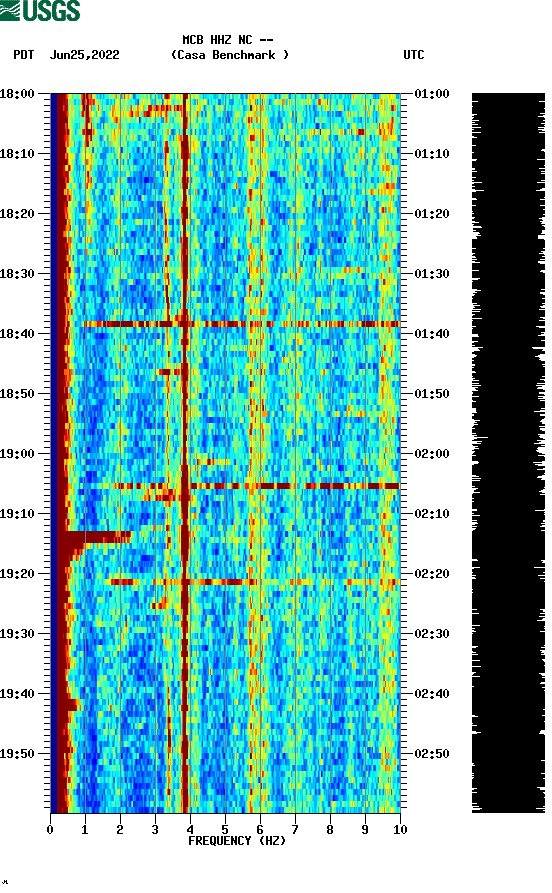Click the frequency axis label 7
552x893 pixels.
coord(295,830)
